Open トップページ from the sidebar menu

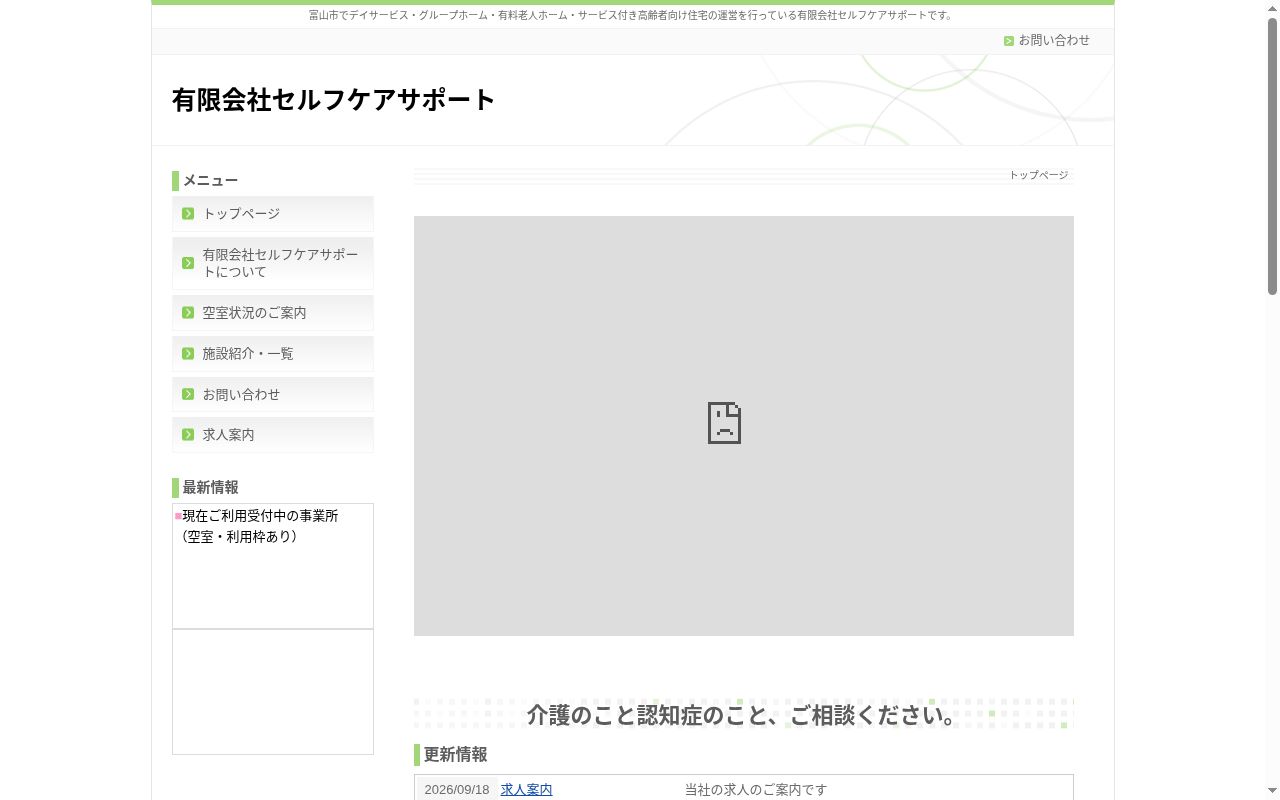[x=273, y=214]
